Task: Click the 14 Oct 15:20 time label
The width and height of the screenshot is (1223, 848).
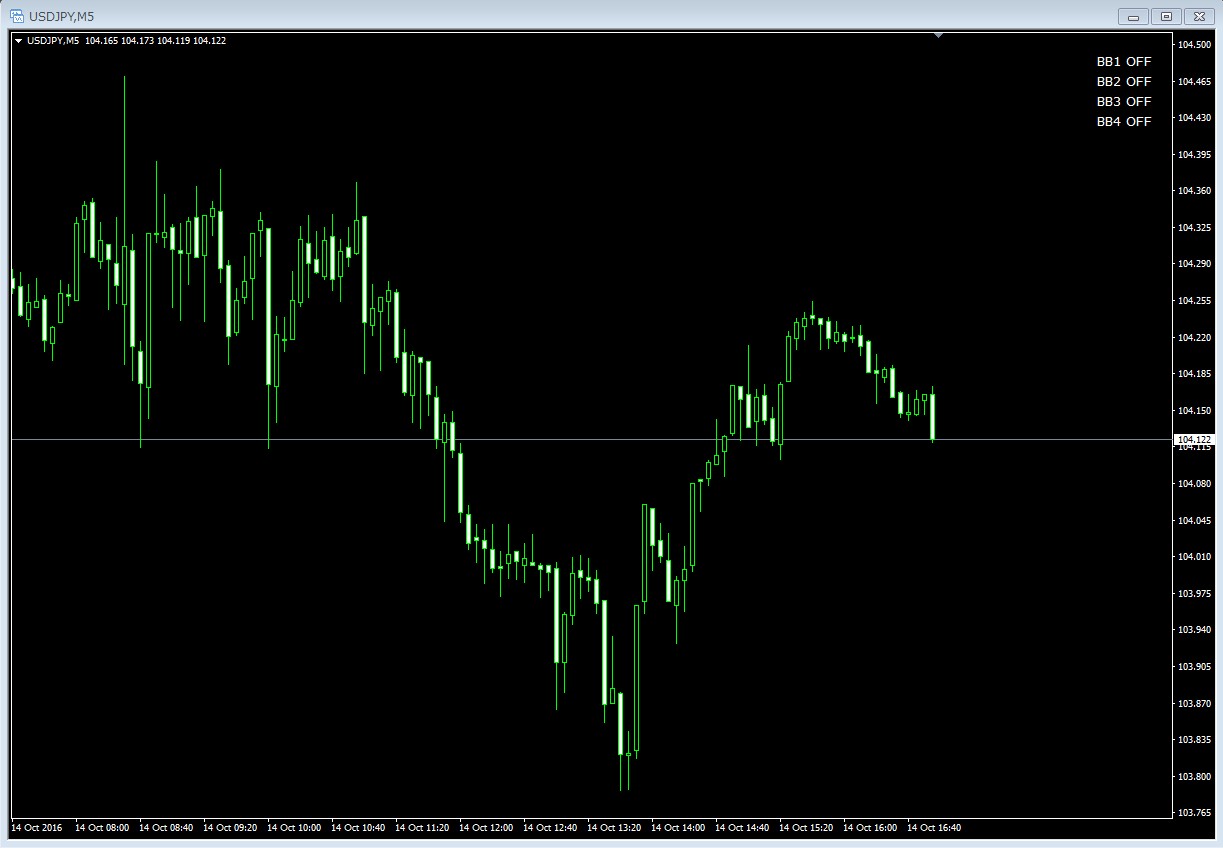Action: coord(806,828)
